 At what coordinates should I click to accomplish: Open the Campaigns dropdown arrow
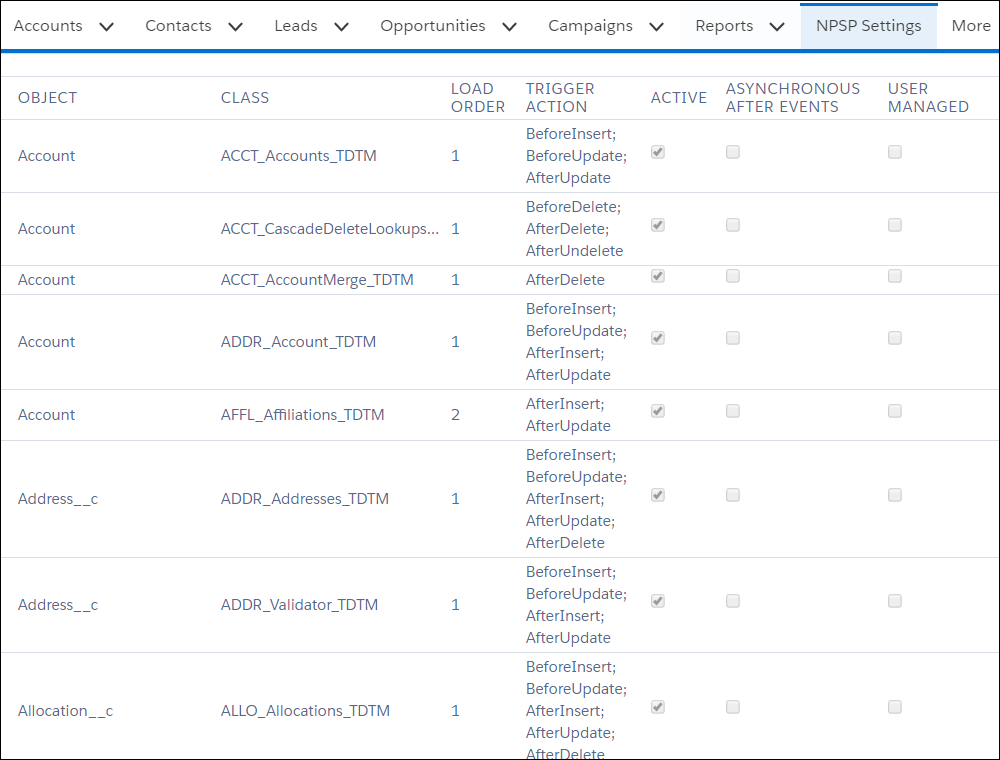(x=657, y=26)
